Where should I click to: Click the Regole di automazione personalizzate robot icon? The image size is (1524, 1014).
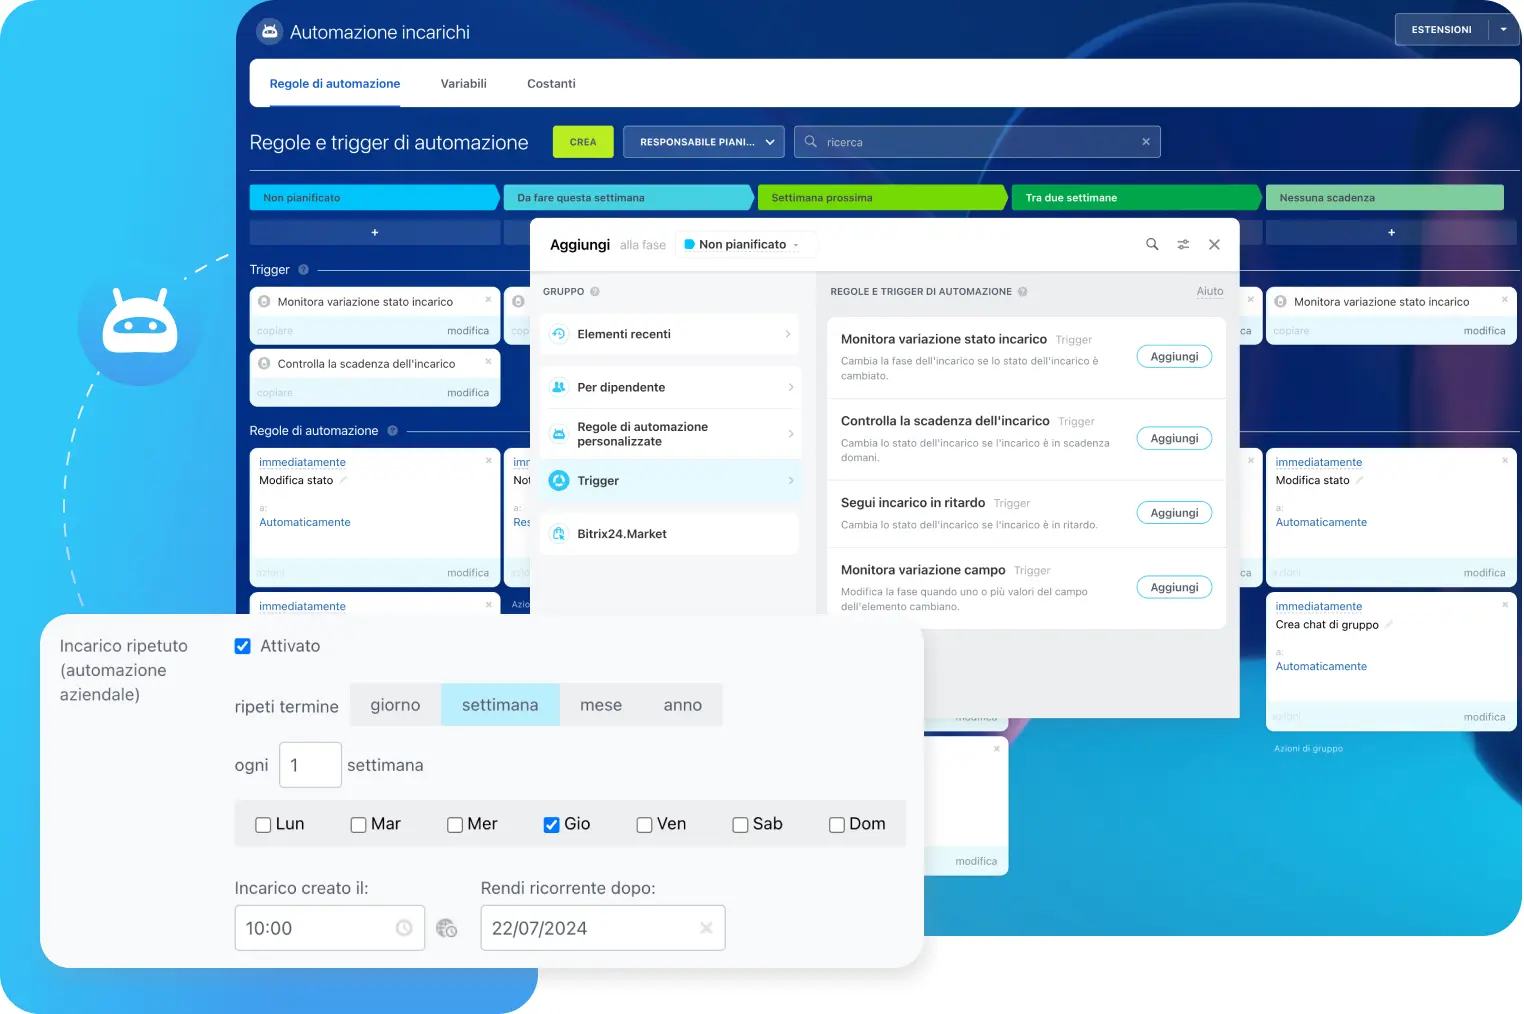559,434
